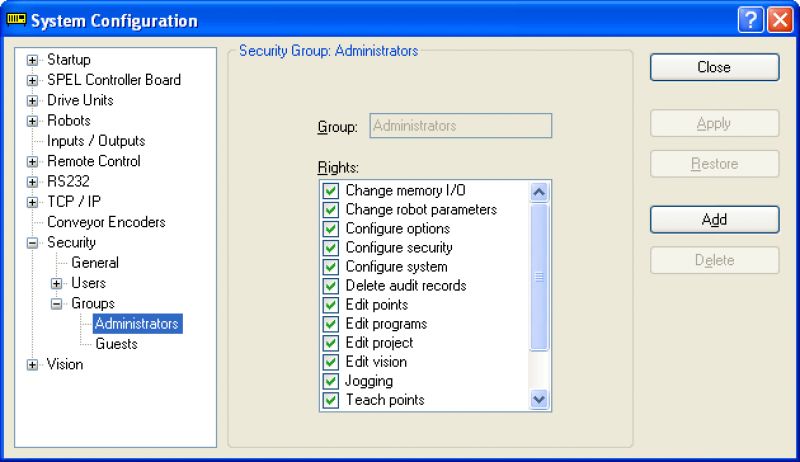Screen dimensions: 800x462
Task: Click the System Configuration title bar icon
Action: [x=16, y=19]
